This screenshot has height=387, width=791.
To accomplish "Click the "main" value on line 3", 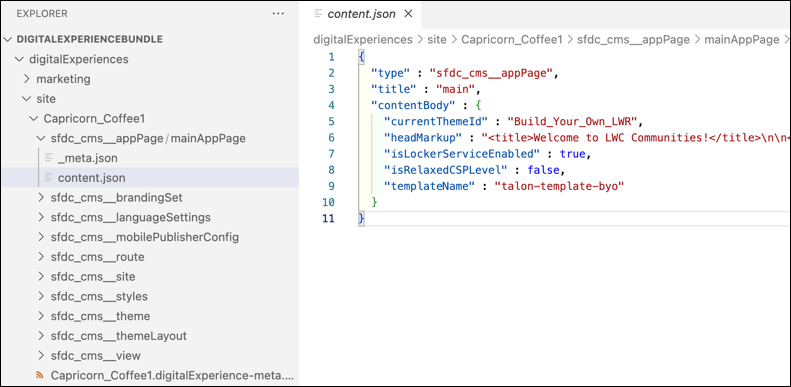I will point(457,89).
